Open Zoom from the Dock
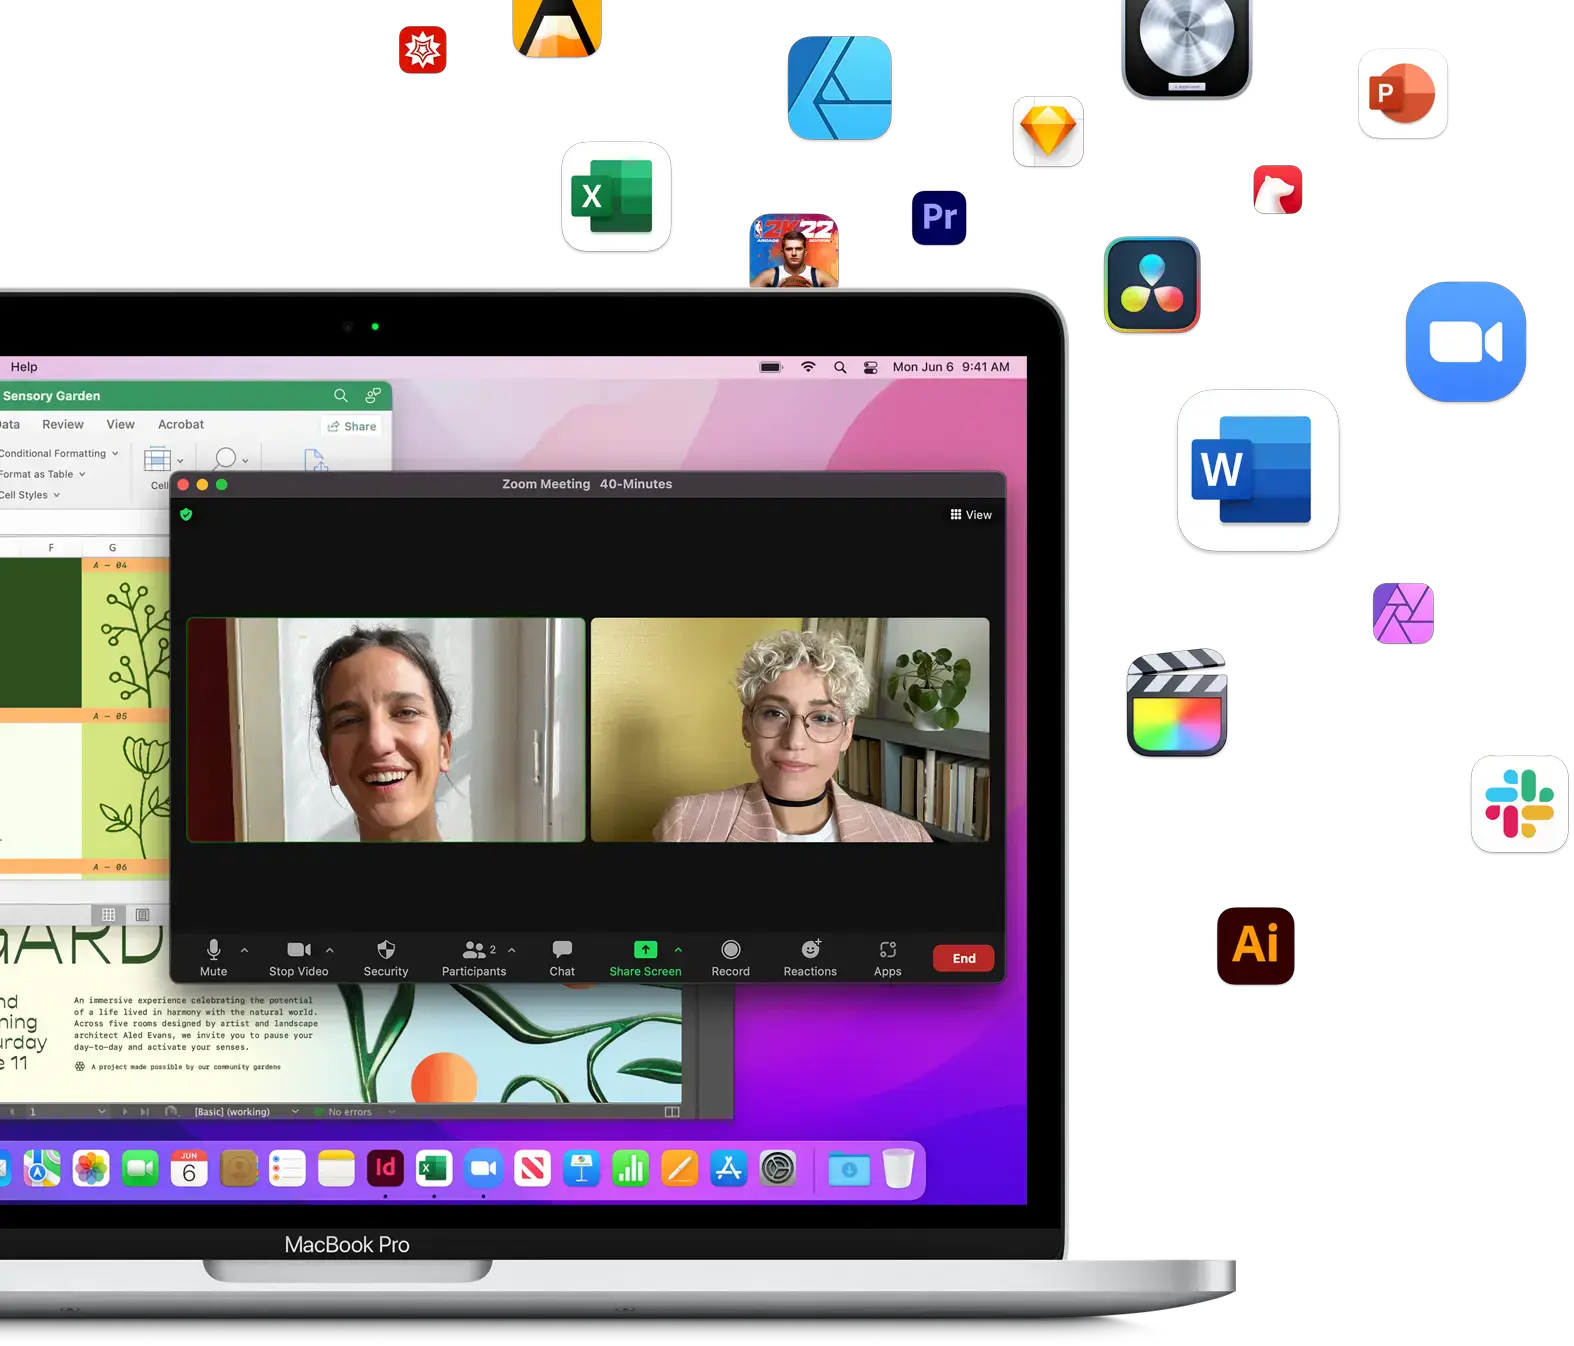This screenshot has width=1574, height=1346. pyautogui.click(x=483, y=1168)
